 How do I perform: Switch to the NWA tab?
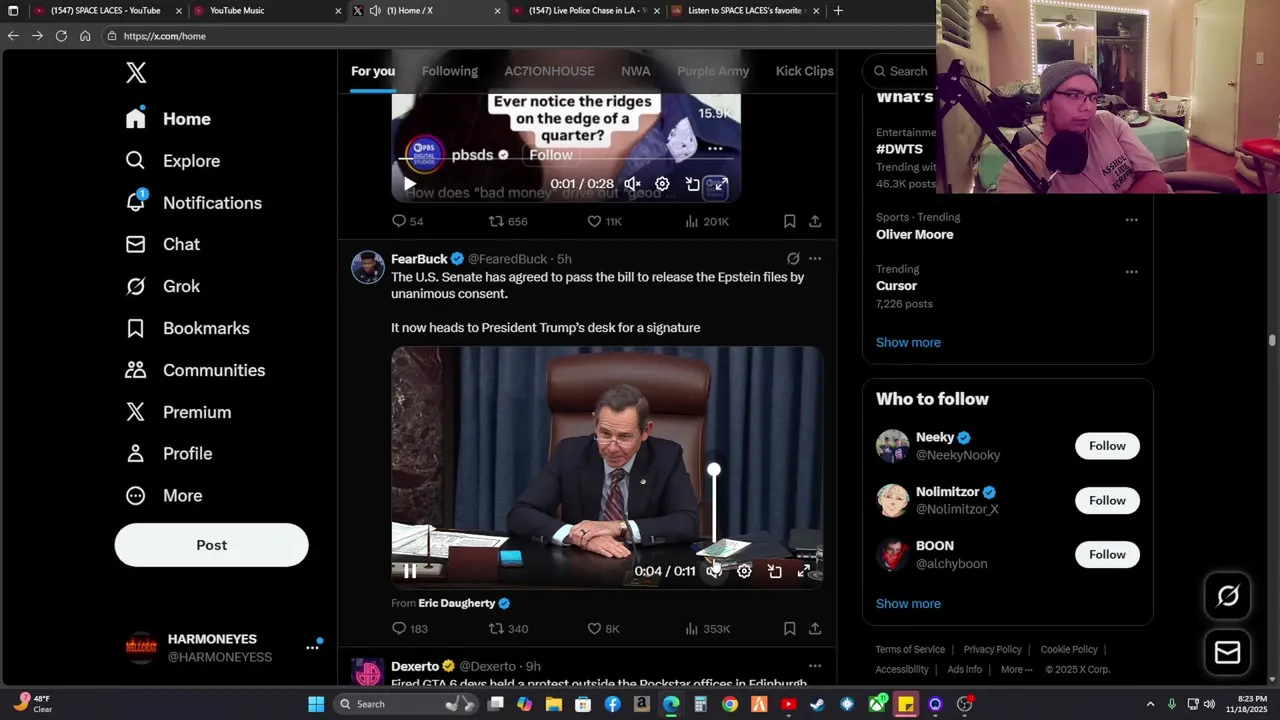pyautogui.click(x=635, y=71)
